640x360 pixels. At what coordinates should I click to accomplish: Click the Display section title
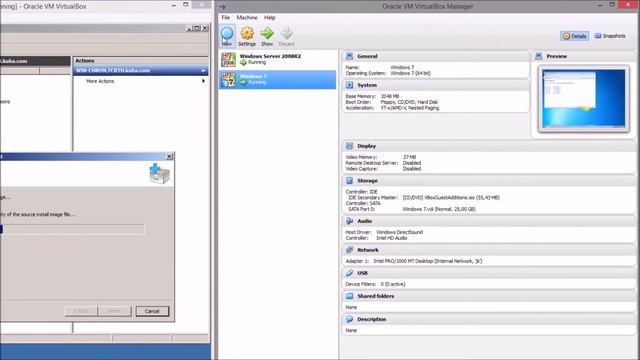367,146
